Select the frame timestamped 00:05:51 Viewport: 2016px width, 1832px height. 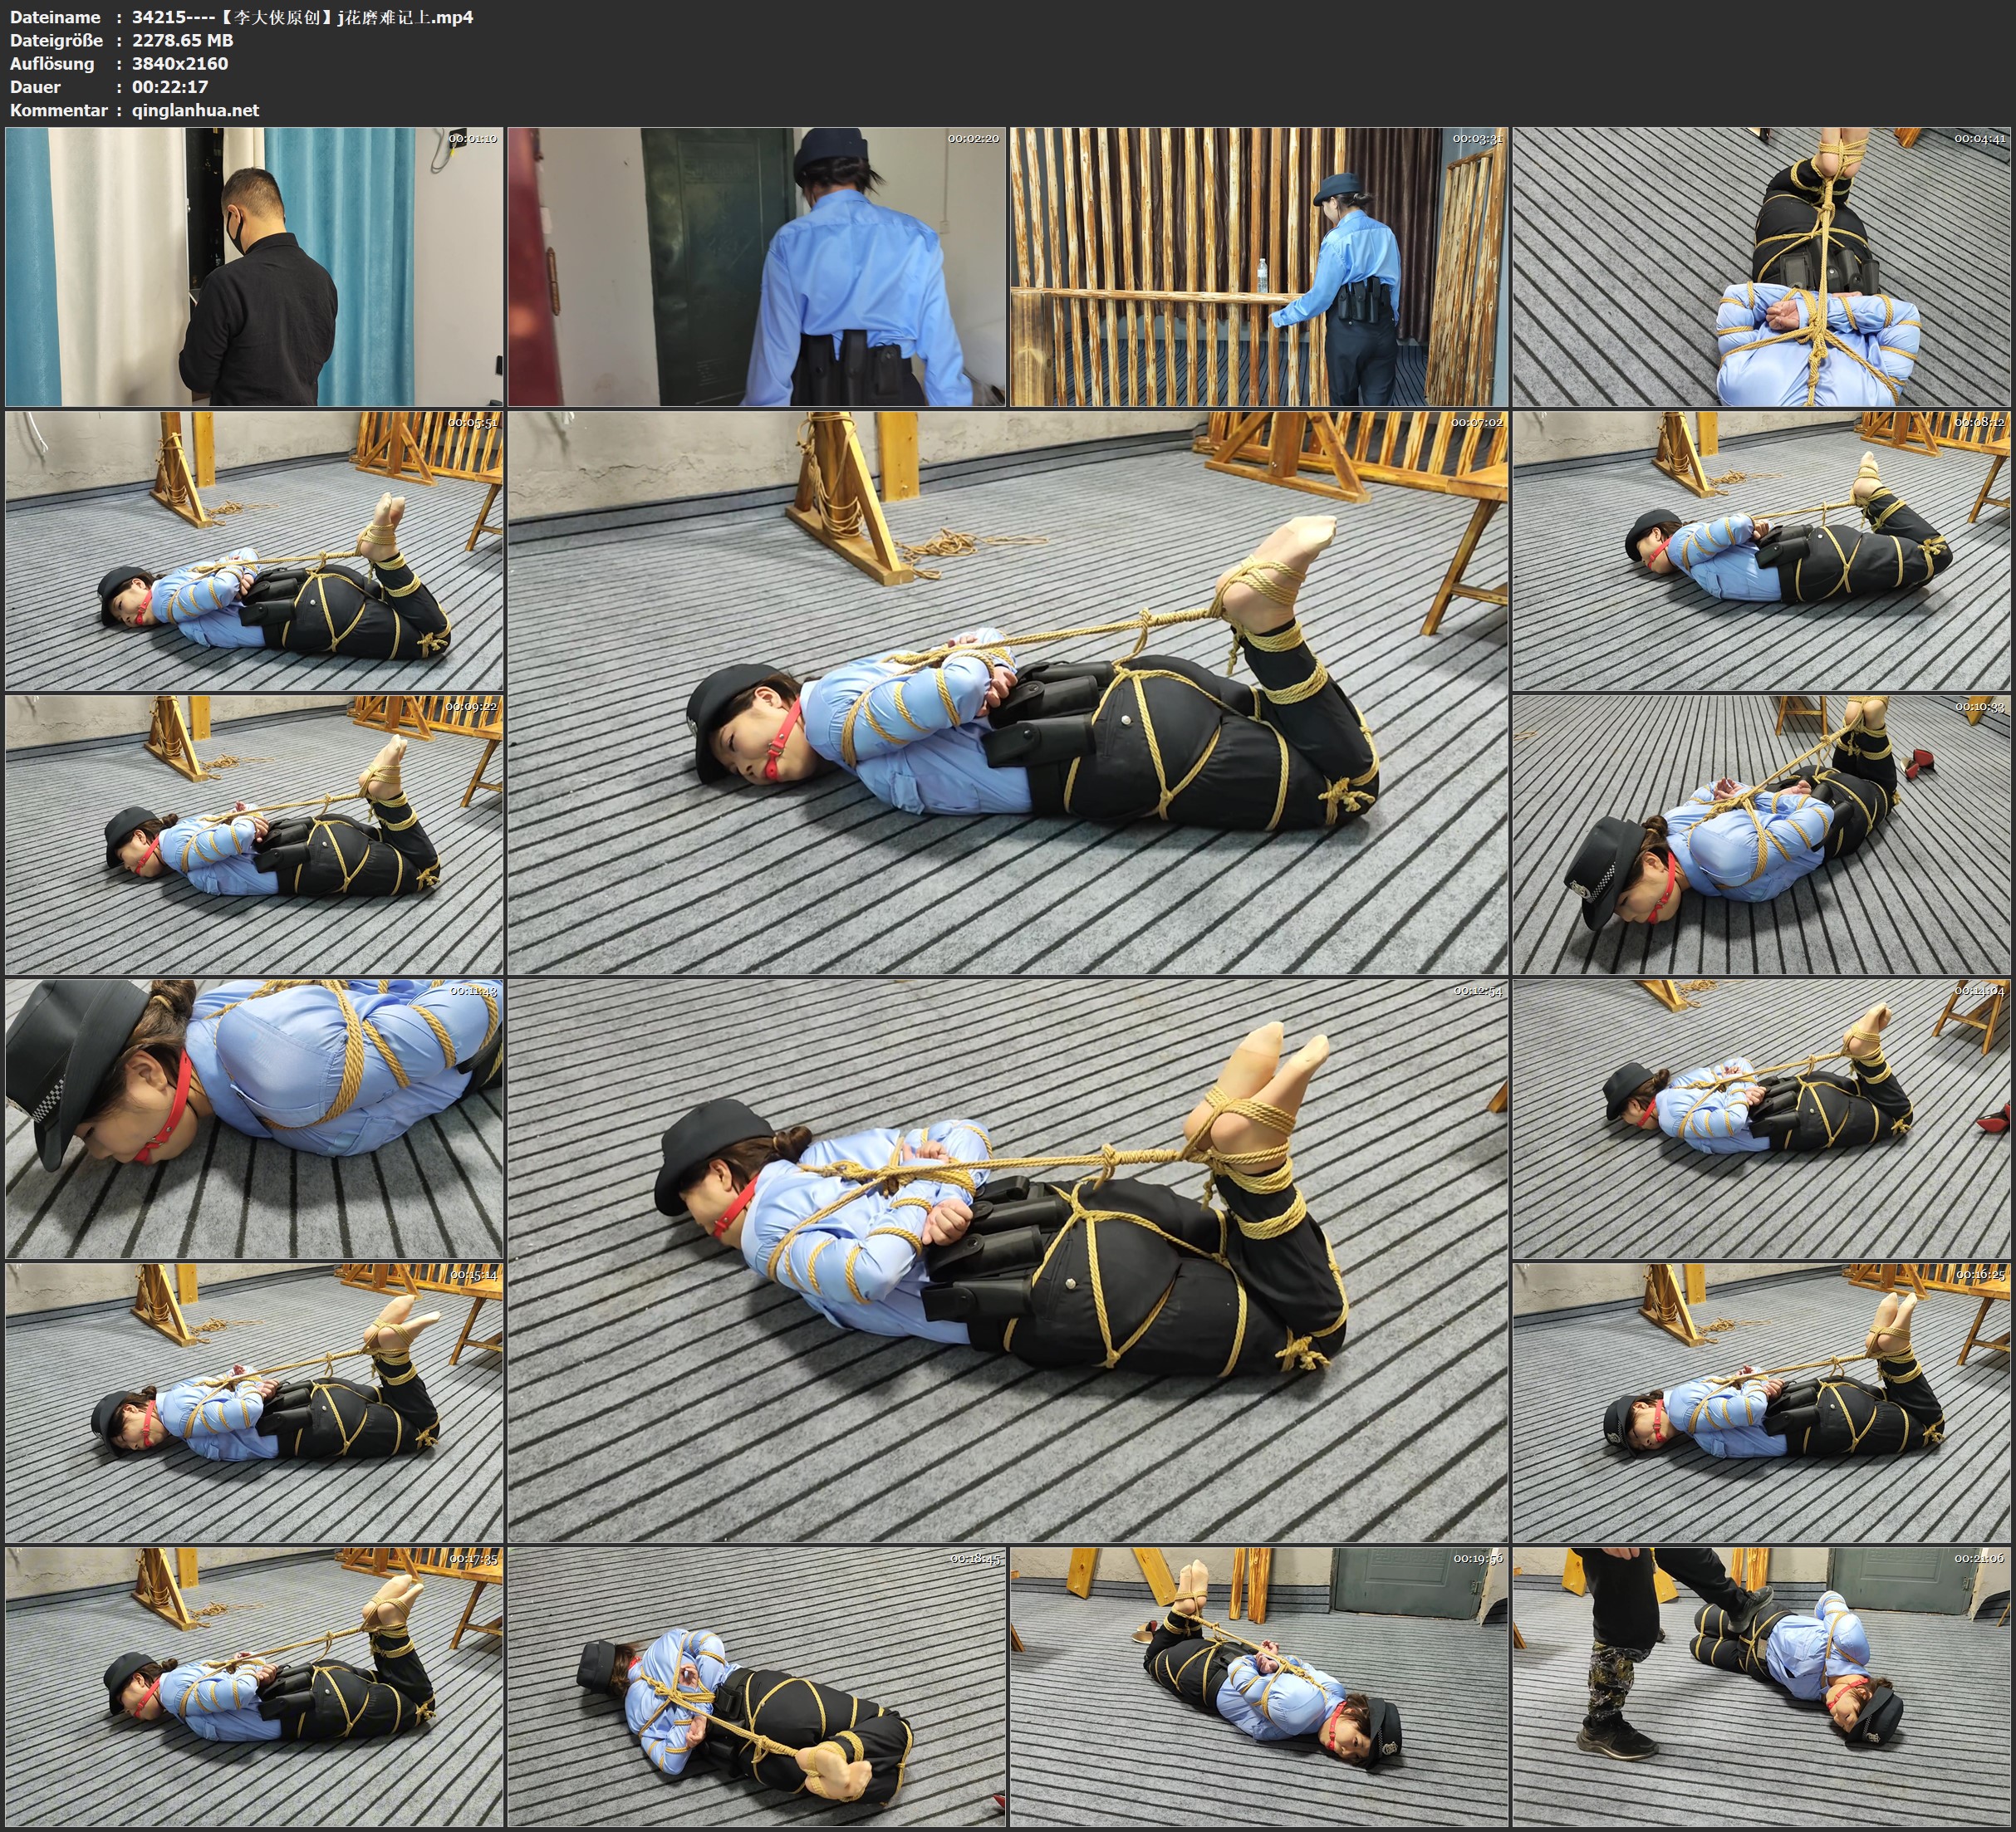click(x=254, y=551)
